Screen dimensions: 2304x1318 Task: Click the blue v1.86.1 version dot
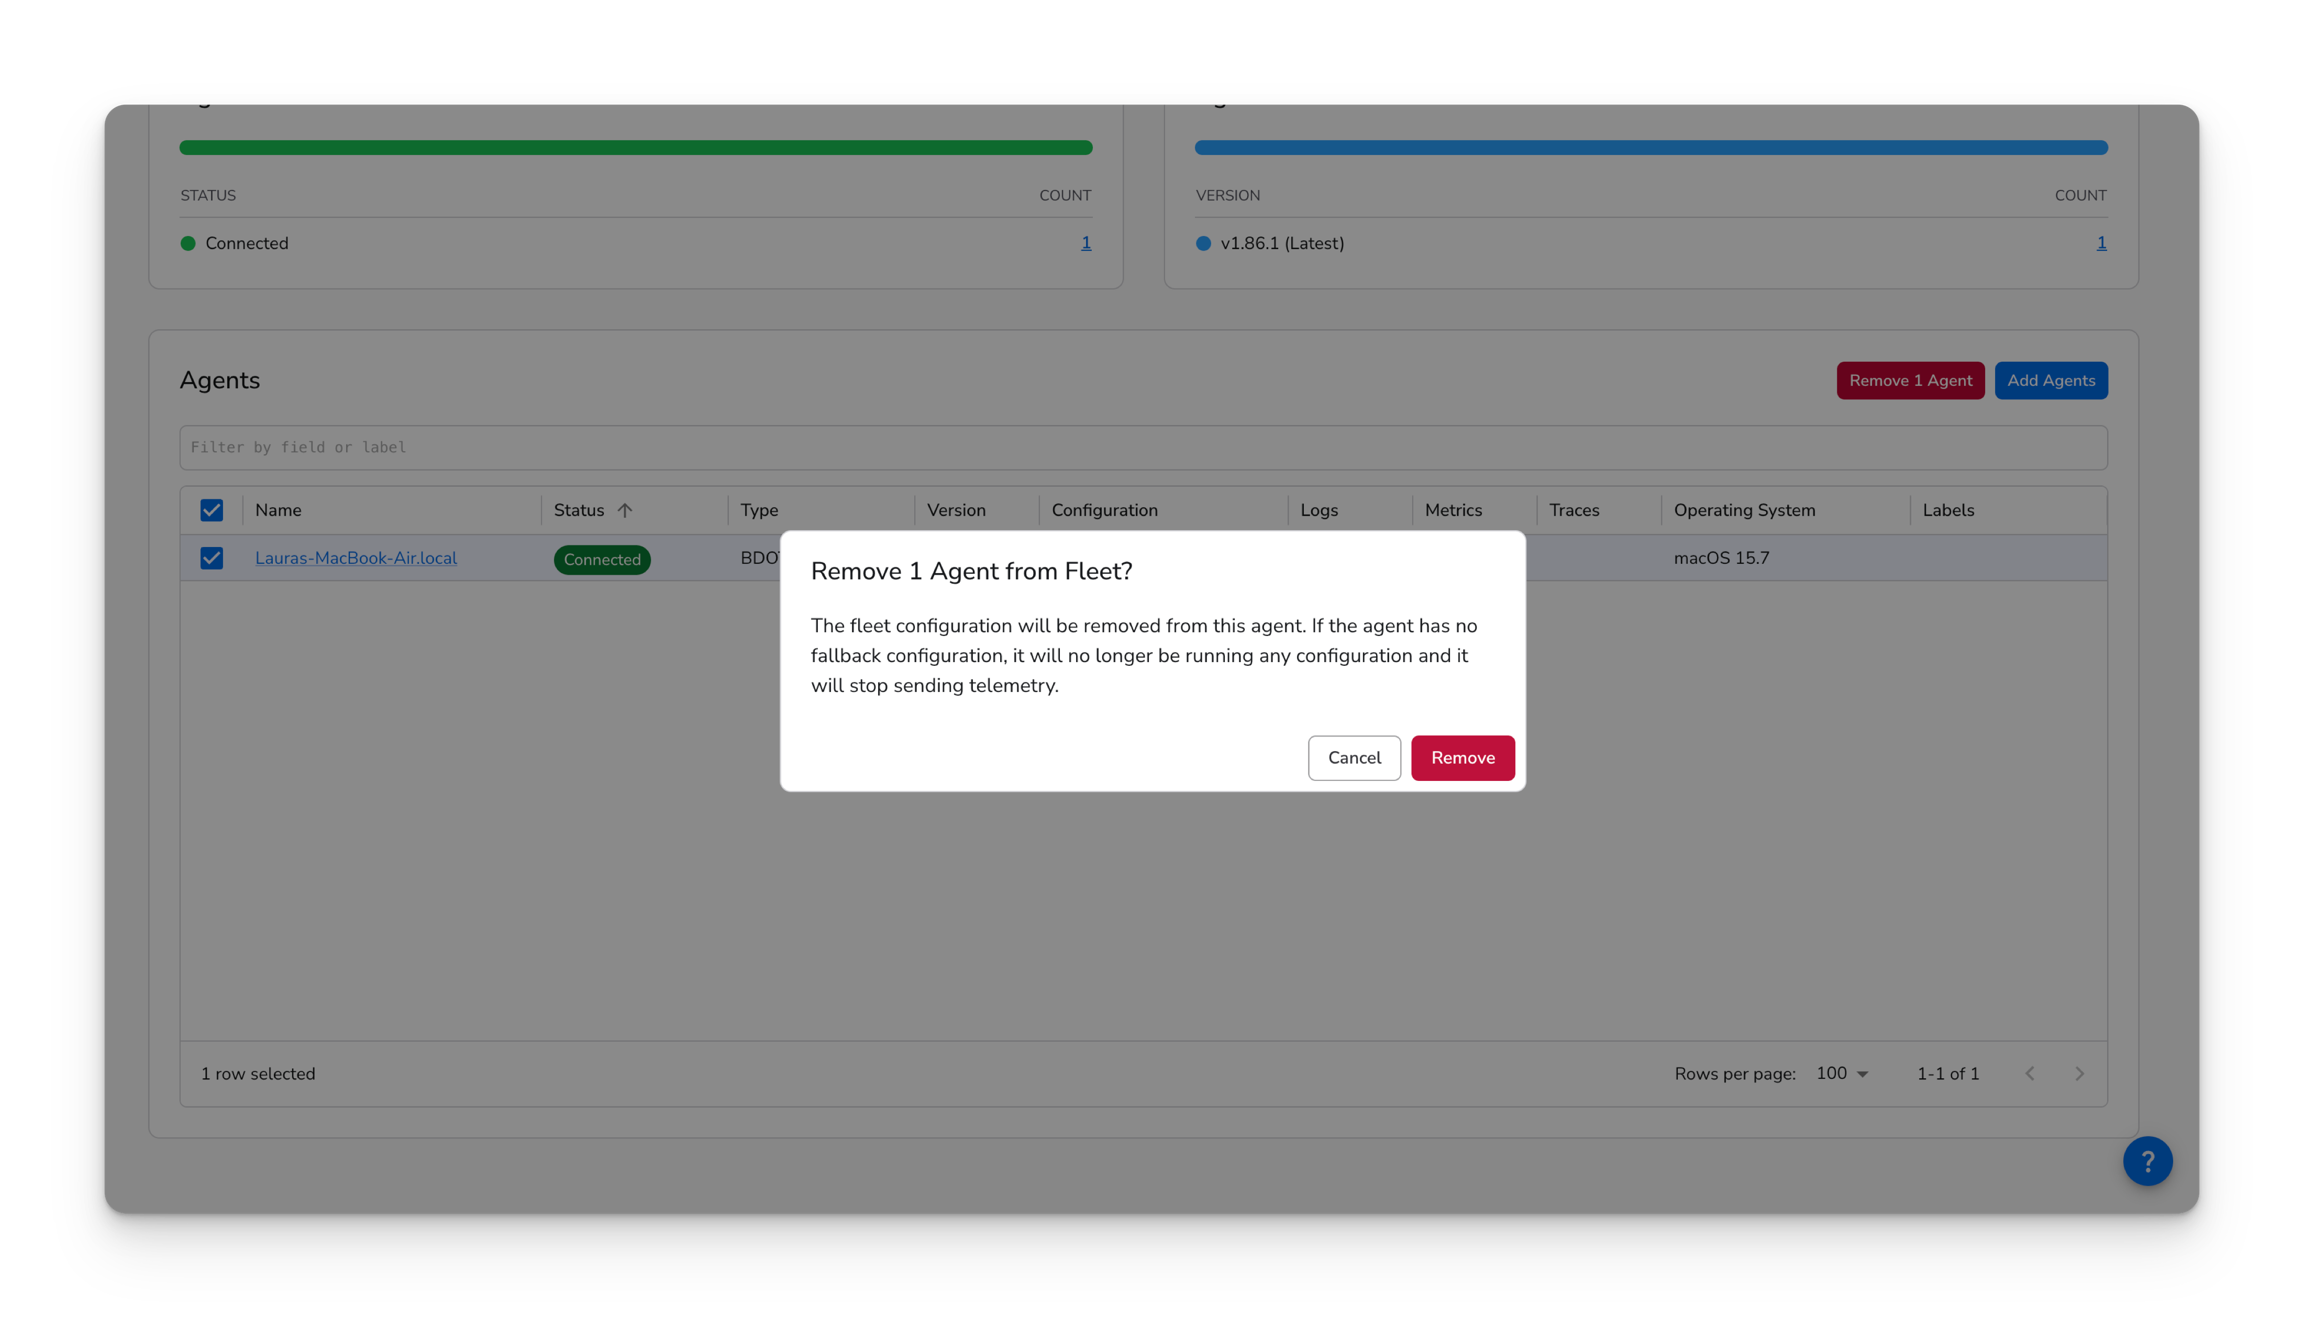(x=1203, y=243)
